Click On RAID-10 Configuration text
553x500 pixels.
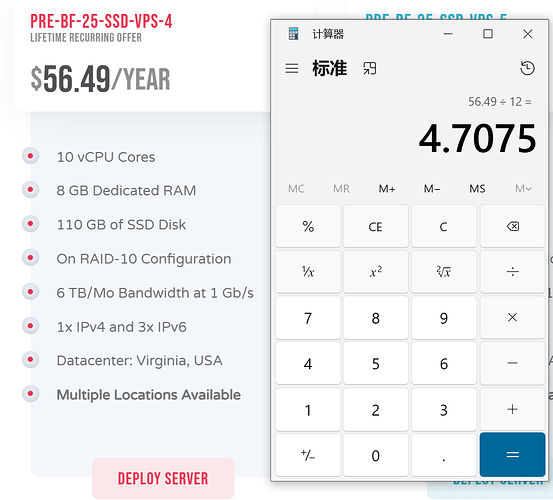coord(144,259)
